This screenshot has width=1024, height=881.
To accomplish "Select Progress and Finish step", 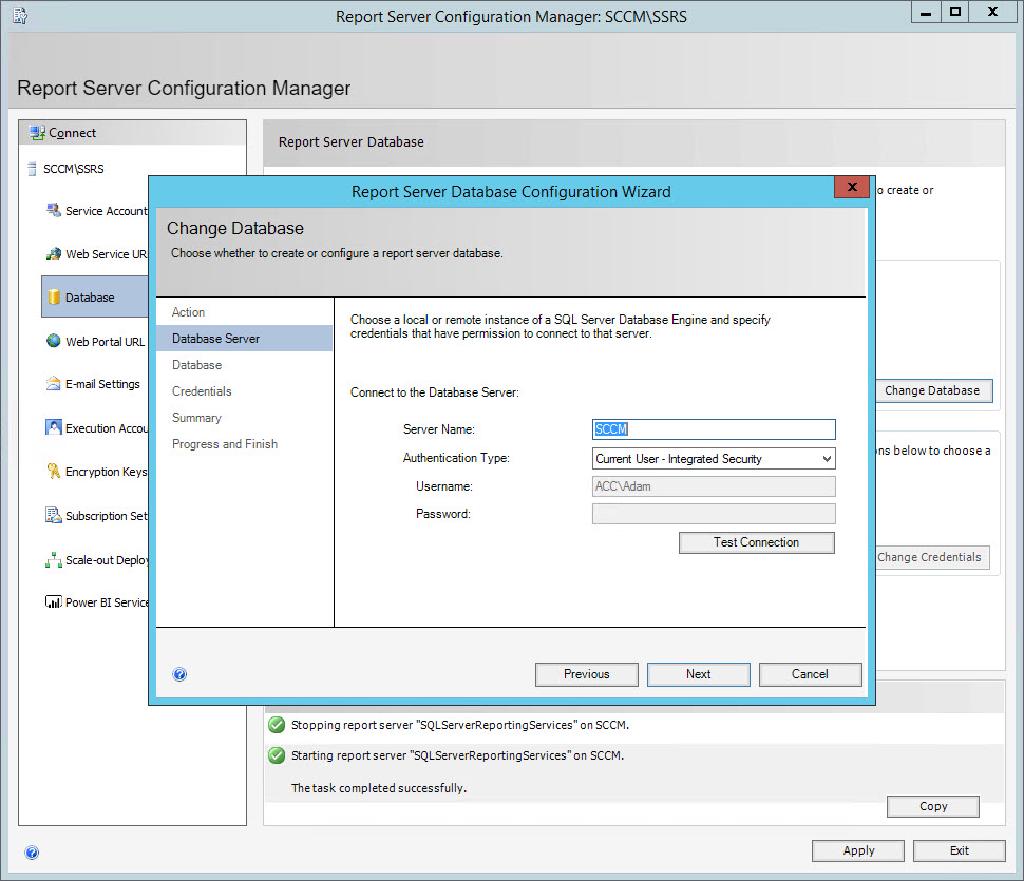I will pyautogui.click(x=225, y=443).
